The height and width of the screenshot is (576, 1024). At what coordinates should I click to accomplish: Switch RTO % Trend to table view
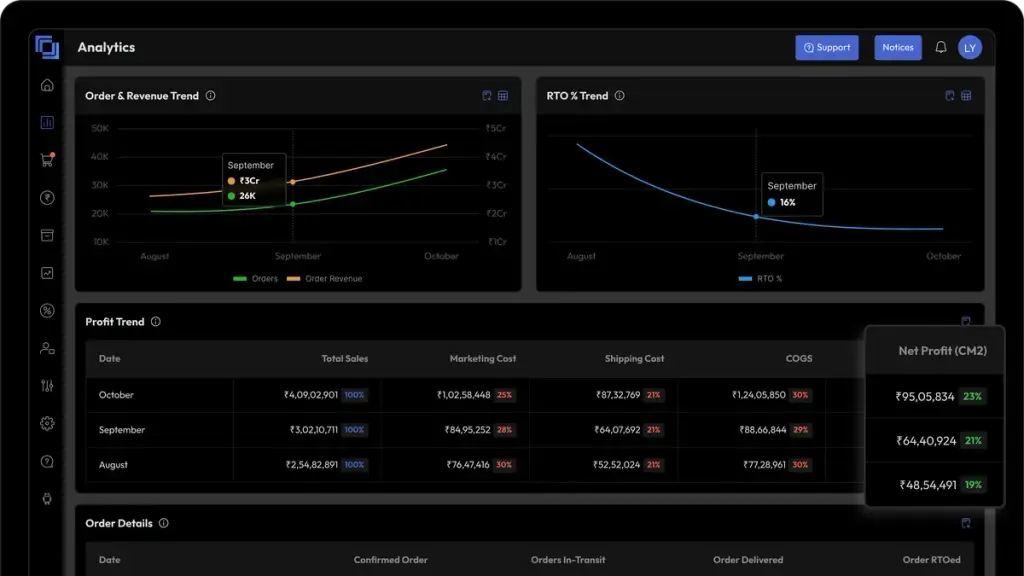(966, 96)
